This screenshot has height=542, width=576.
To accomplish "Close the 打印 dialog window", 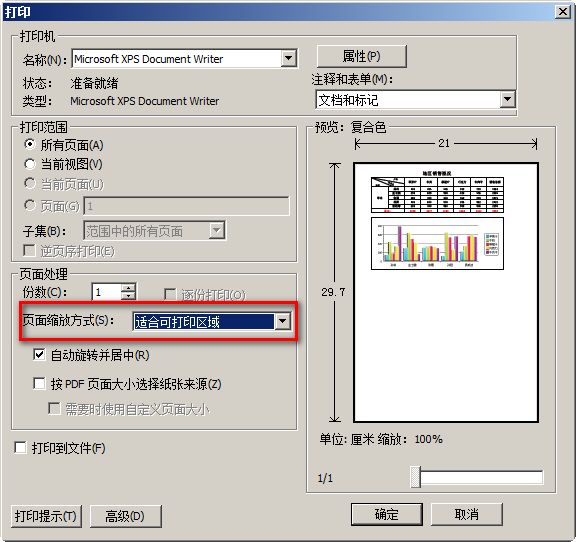I will (x=563, y=12).
